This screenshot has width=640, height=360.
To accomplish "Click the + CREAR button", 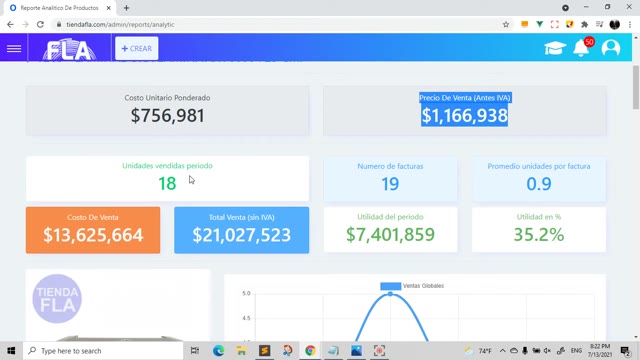I will pos(137,49).
